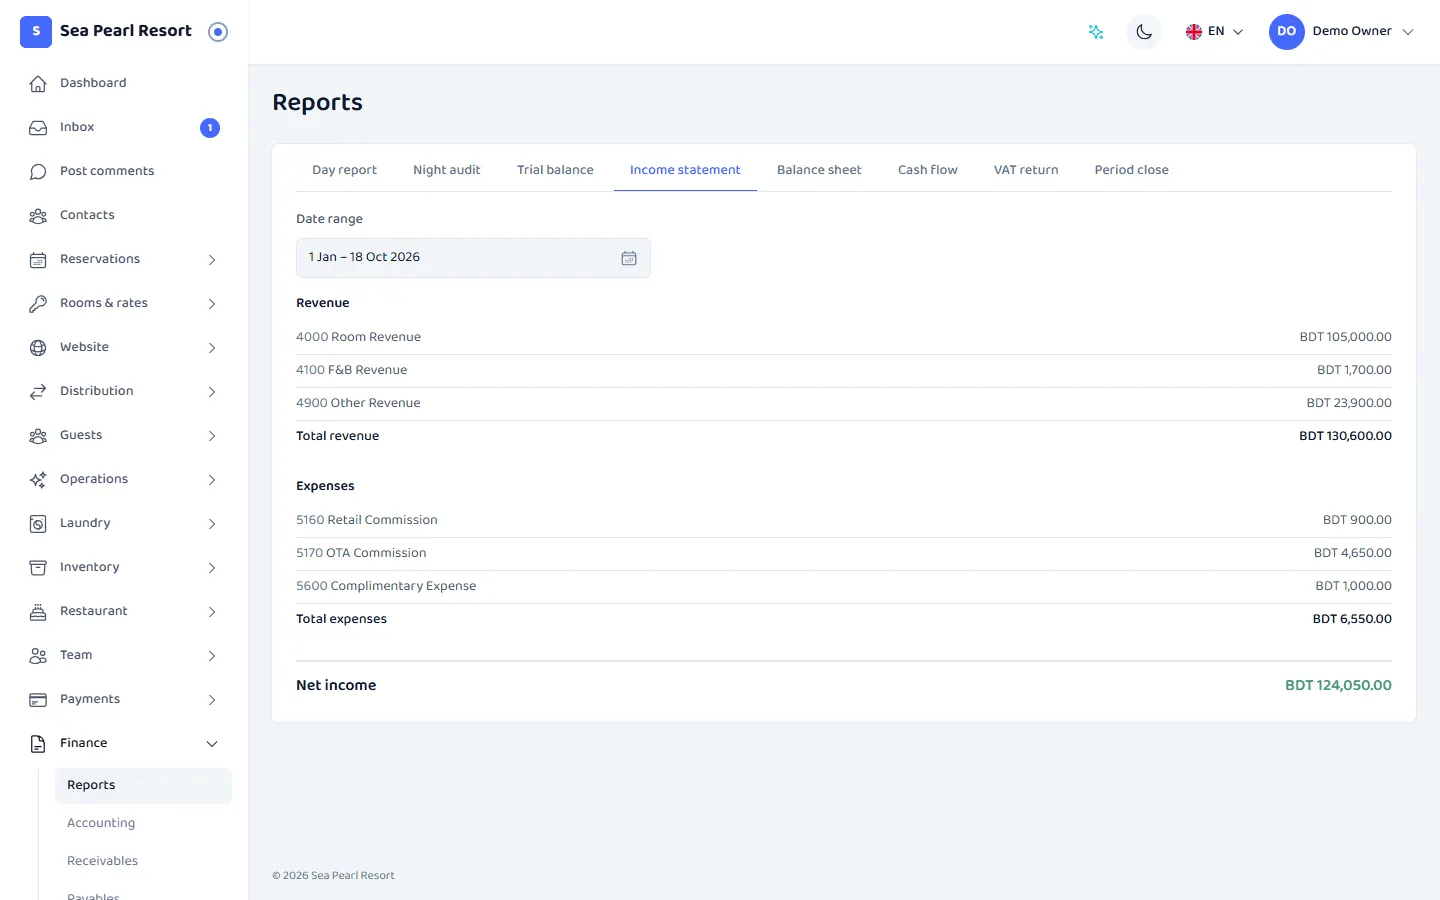Collapse the Finance submenu chevron
The image size is (1440, 900).
(212, 744)
